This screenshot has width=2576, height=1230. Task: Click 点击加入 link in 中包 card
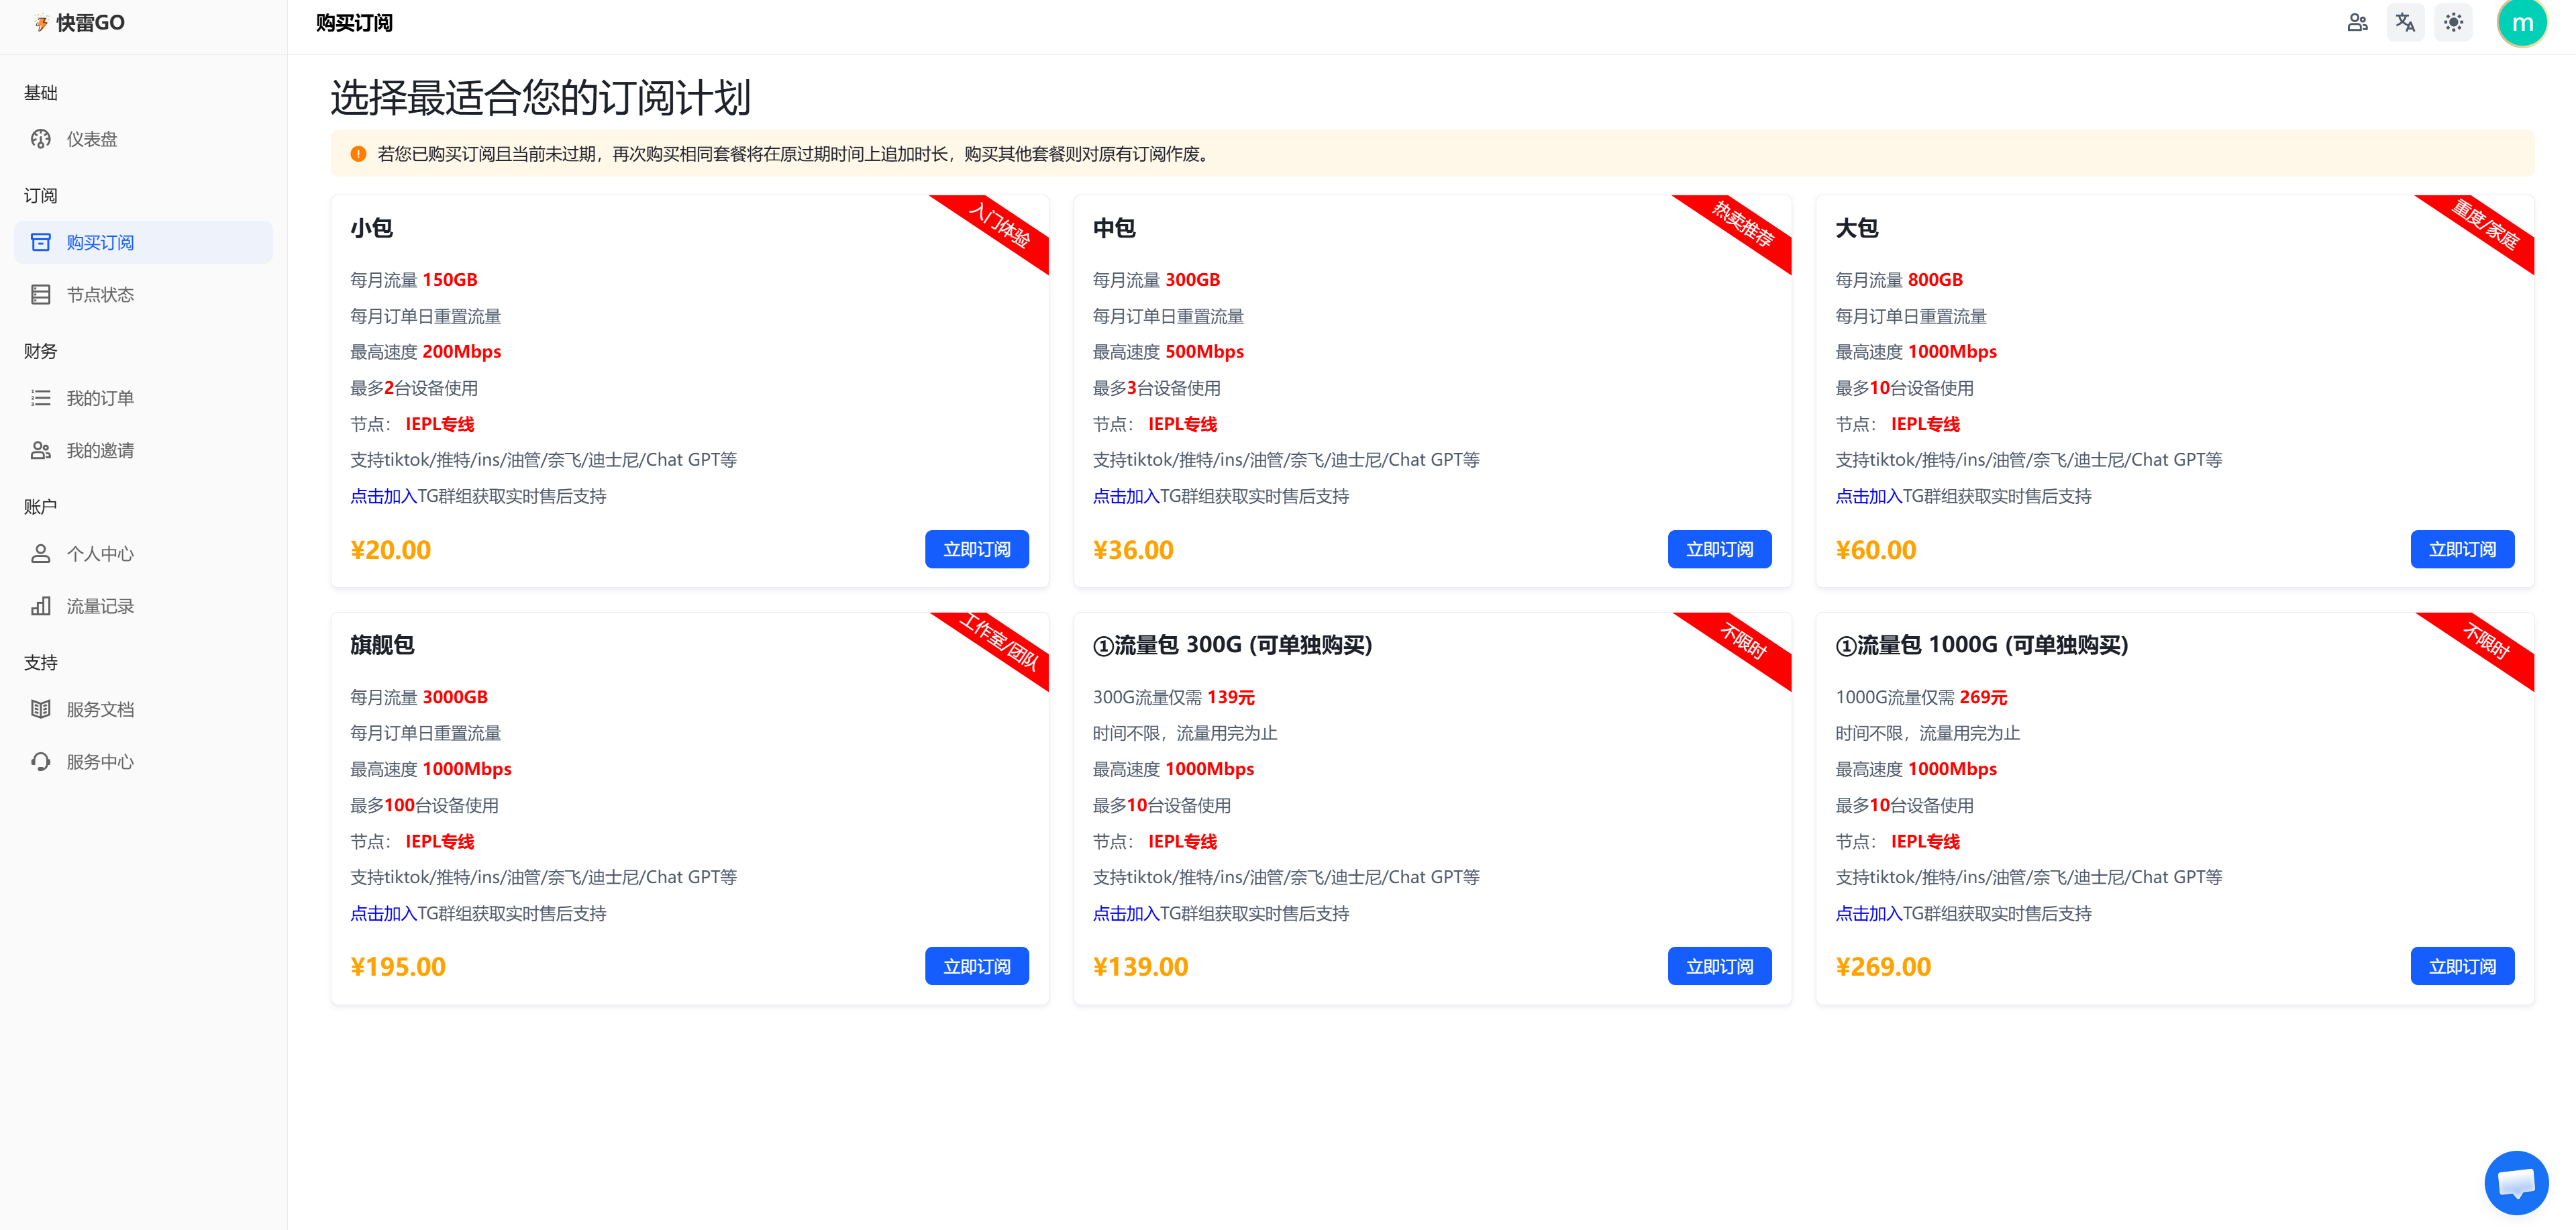[1126, 496]
